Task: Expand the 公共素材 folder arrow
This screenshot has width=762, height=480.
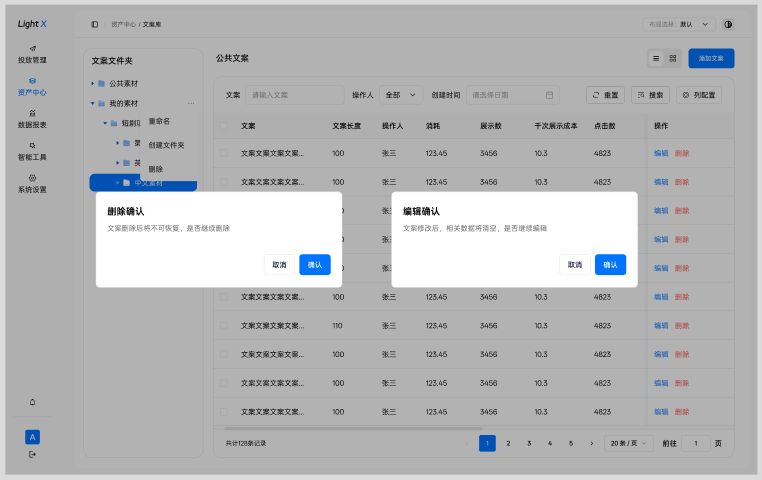Action: tap(92, 84)
